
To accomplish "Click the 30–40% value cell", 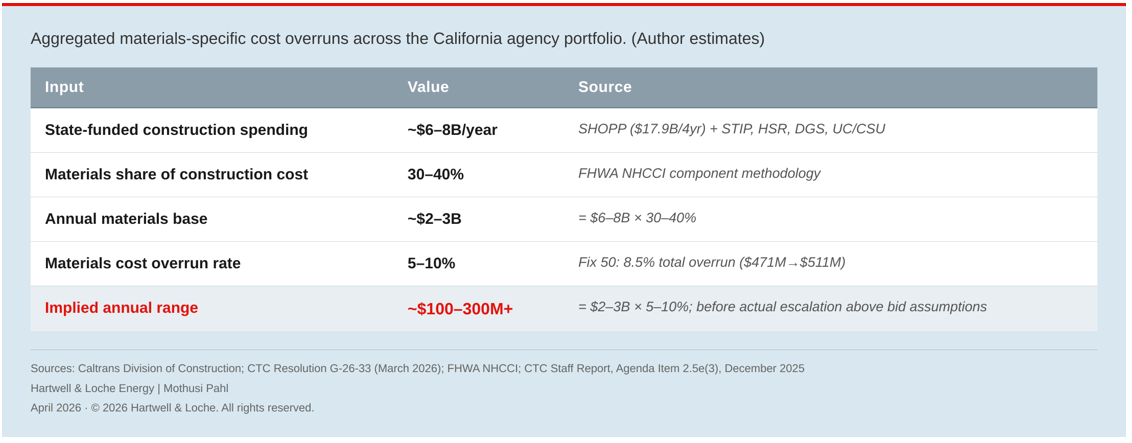I will (435, 174).
